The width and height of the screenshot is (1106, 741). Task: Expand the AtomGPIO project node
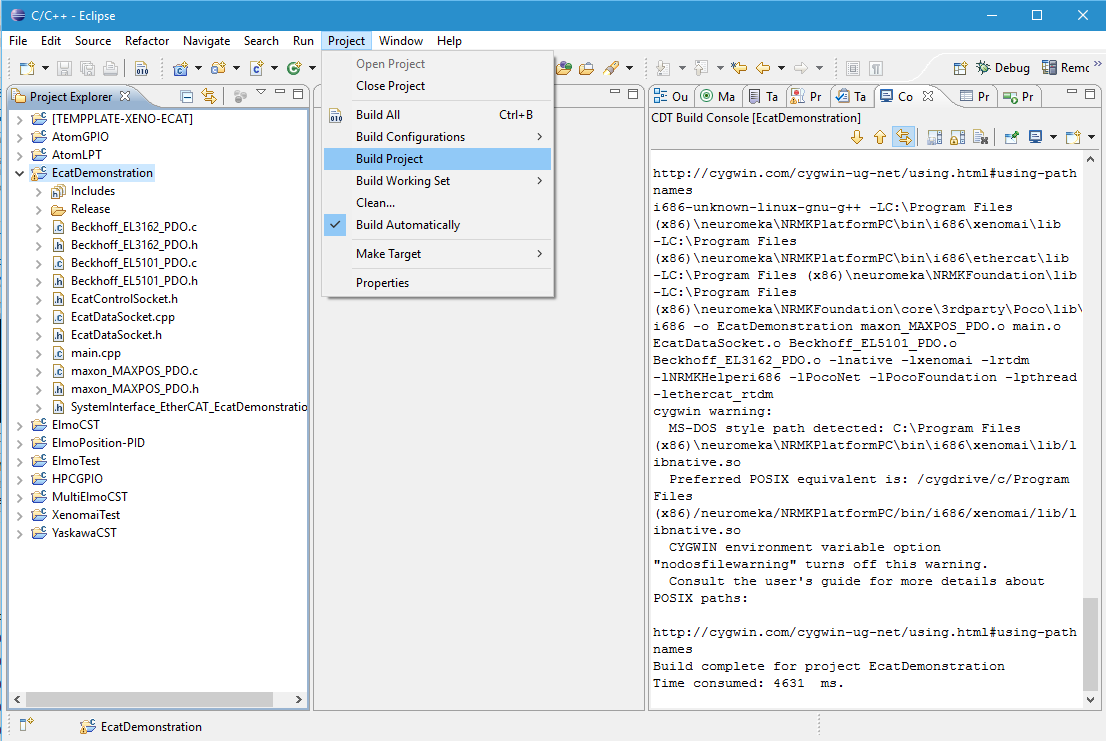coord(20,137)
